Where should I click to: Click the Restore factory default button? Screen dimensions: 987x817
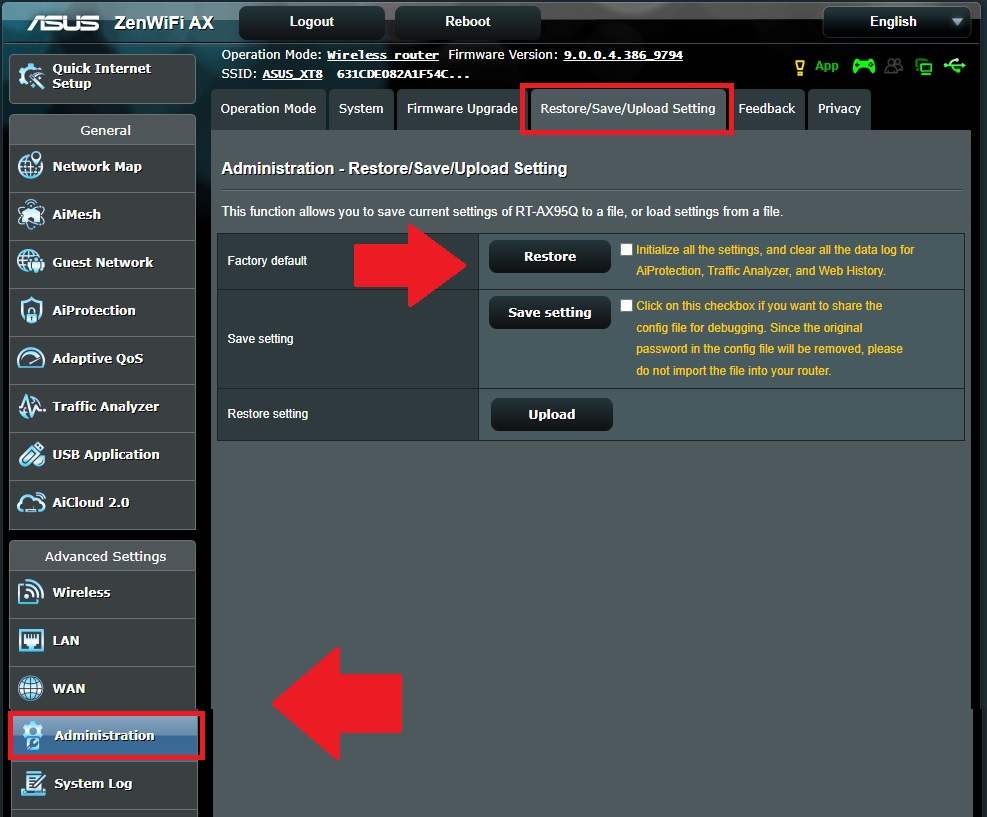pos(550,256)
